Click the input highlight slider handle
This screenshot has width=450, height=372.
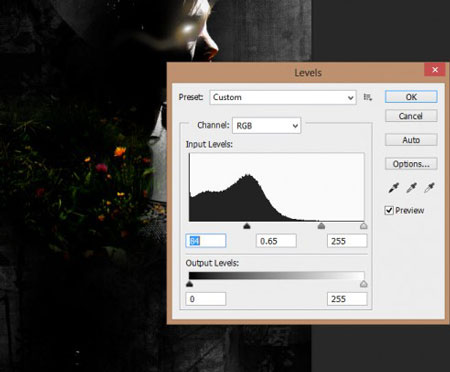tap(364, 226)
